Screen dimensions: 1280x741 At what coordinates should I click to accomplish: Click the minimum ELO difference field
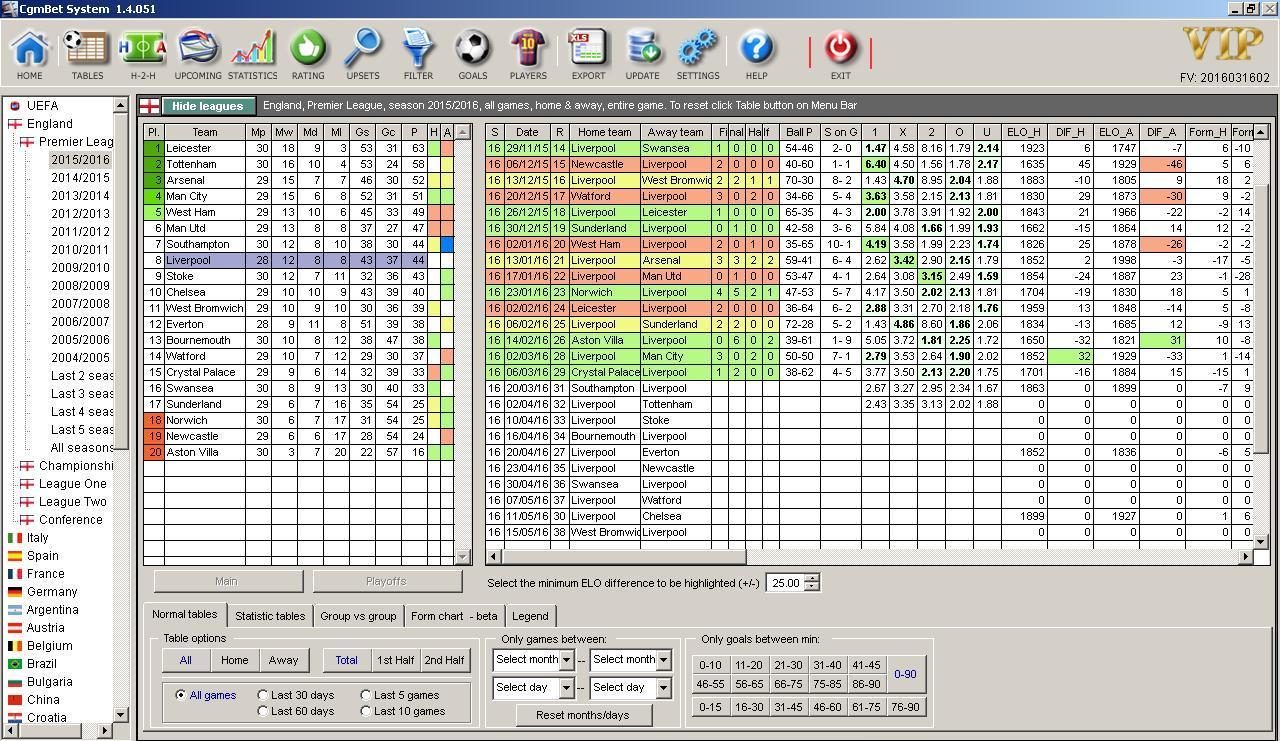(x=785, y=582)
